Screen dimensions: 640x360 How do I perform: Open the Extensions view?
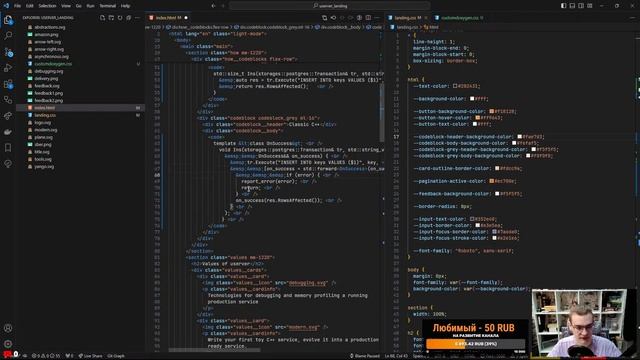(8, 84)
